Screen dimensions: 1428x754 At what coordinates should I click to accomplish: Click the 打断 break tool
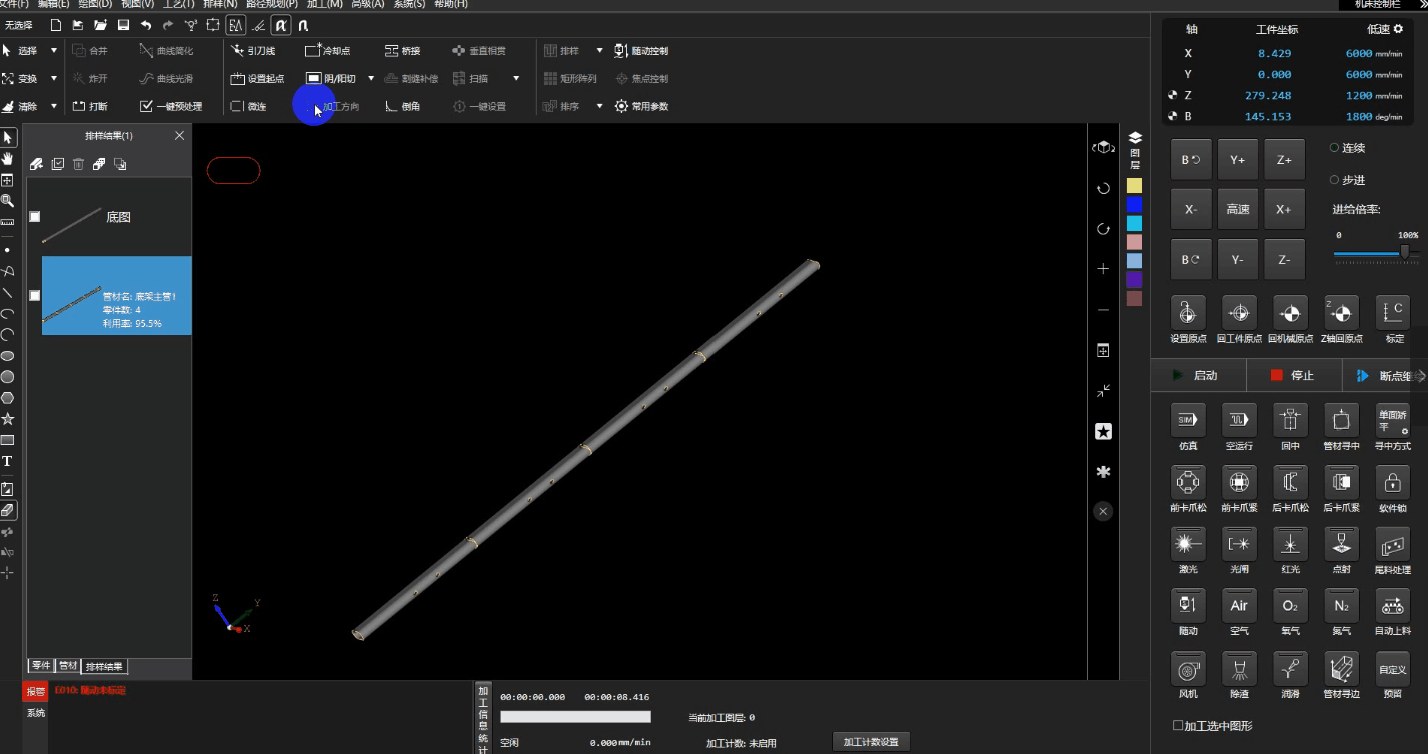pos(90,106)
